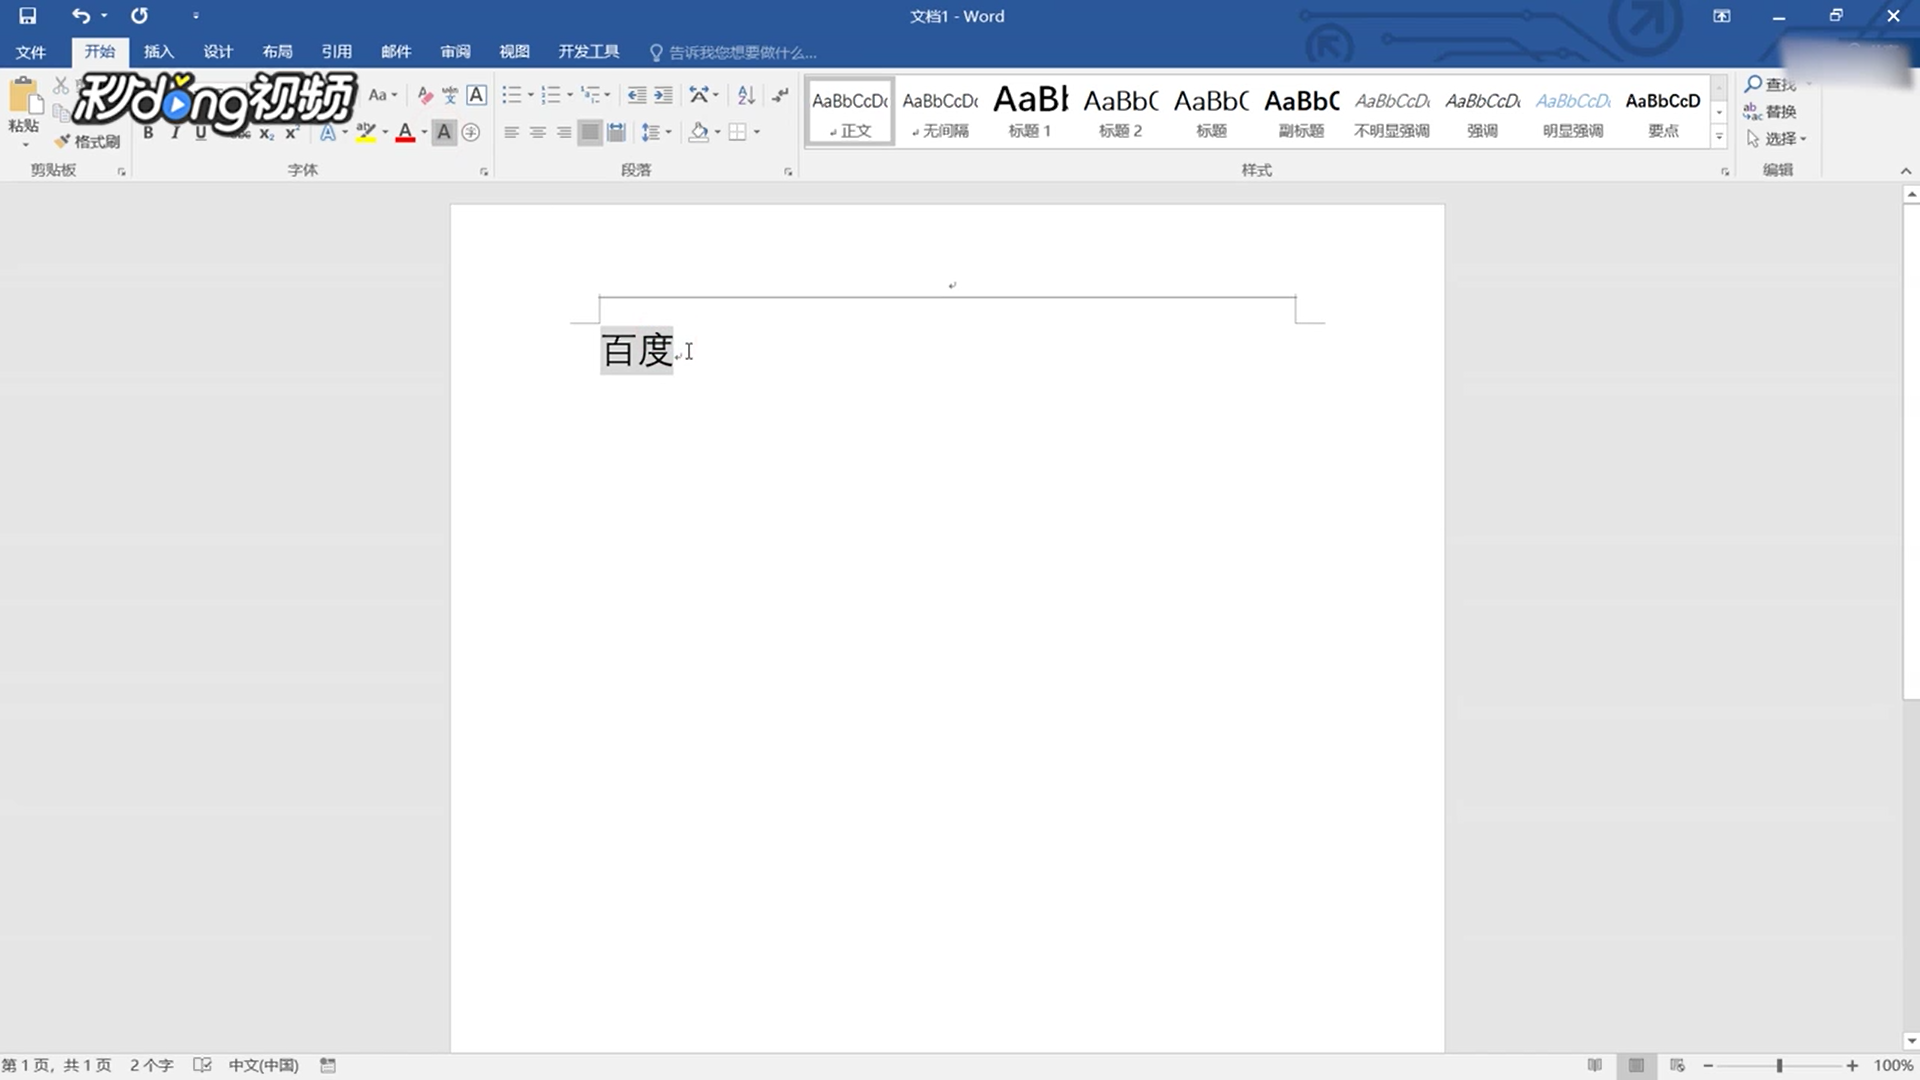Click the 替换 (Replace) button
Image resolution: width=1920 pixels, height=1080 pixels.
click(1770, 112)
